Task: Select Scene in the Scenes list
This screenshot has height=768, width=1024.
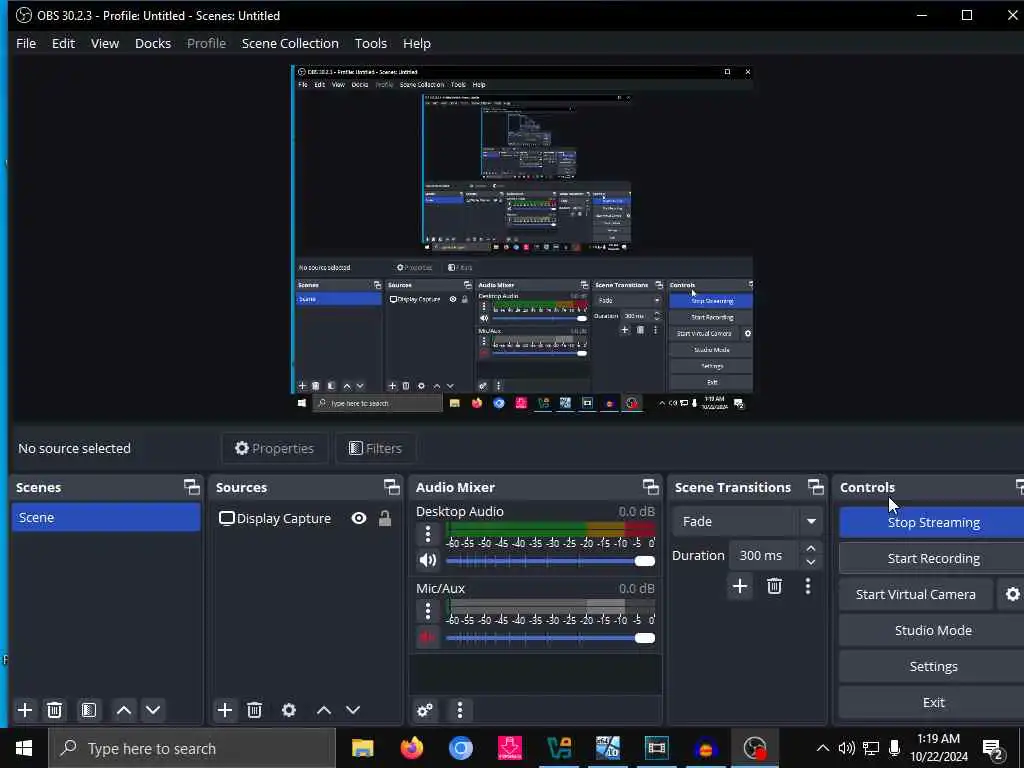Action: 106,517
